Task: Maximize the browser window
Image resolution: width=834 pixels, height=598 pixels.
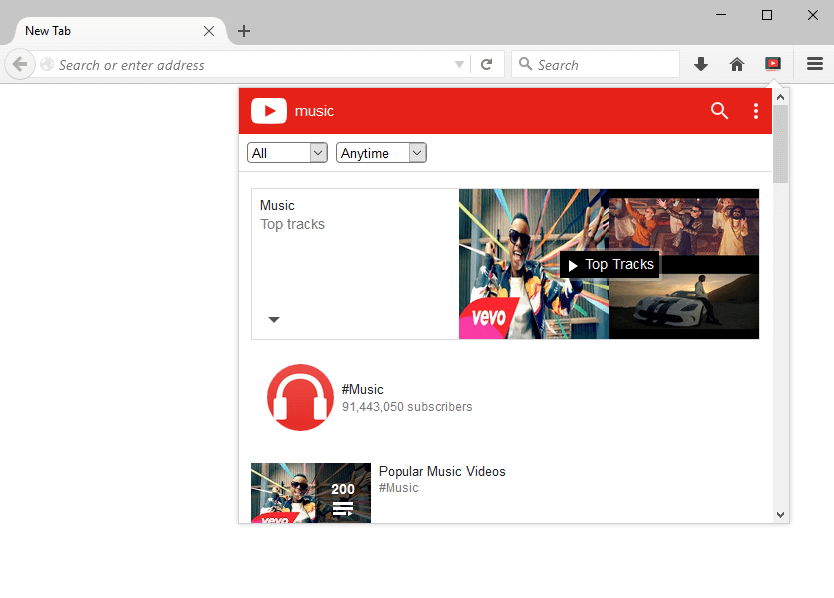Action: point(767,15)
